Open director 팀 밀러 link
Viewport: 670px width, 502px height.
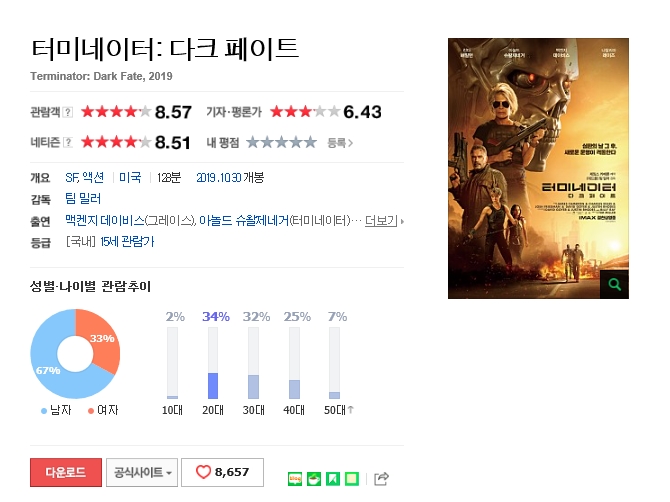coord(83,199)
